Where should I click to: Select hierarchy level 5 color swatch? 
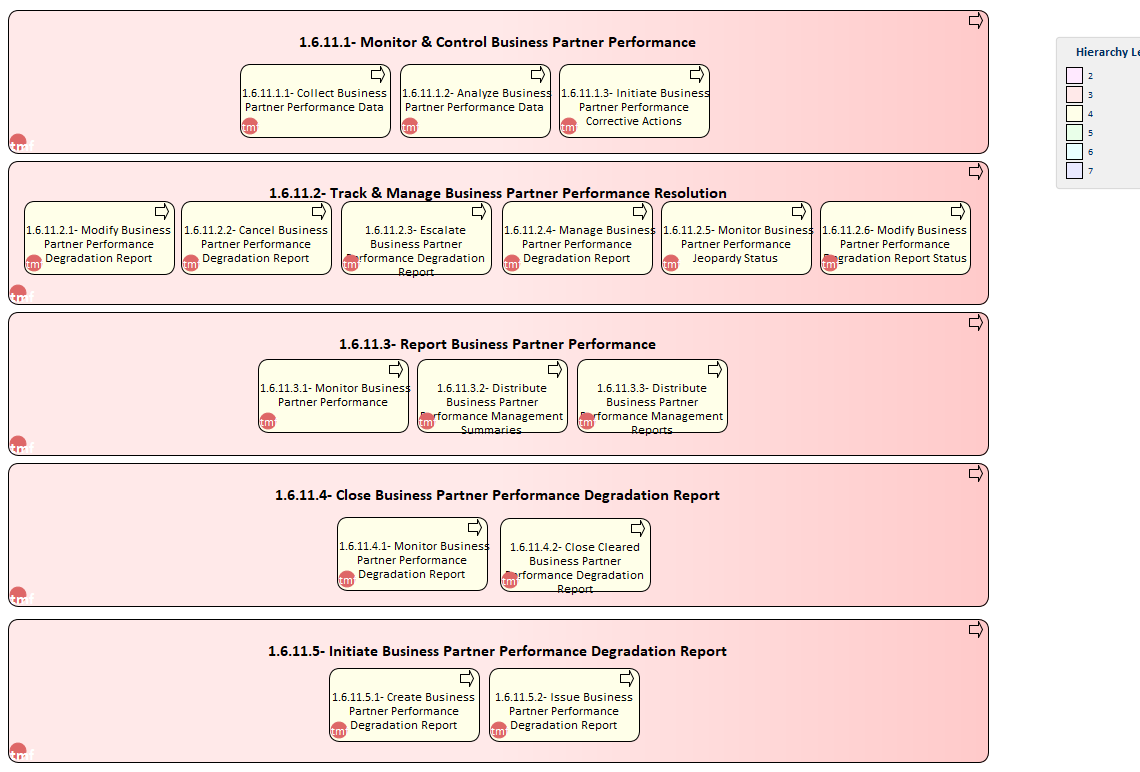(x=1075, y=132)
